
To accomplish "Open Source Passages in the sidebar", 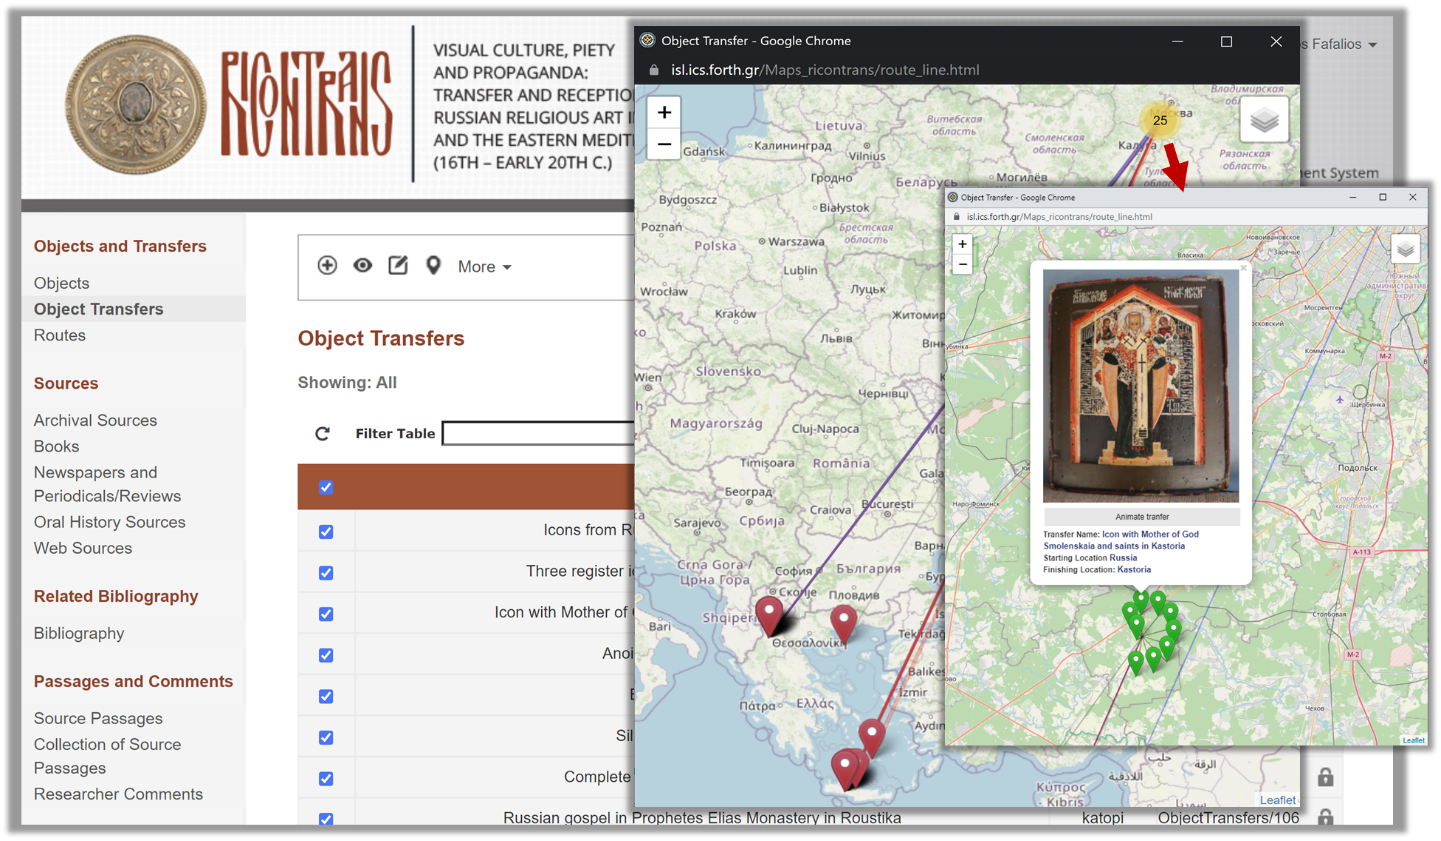I will (98, 718).
